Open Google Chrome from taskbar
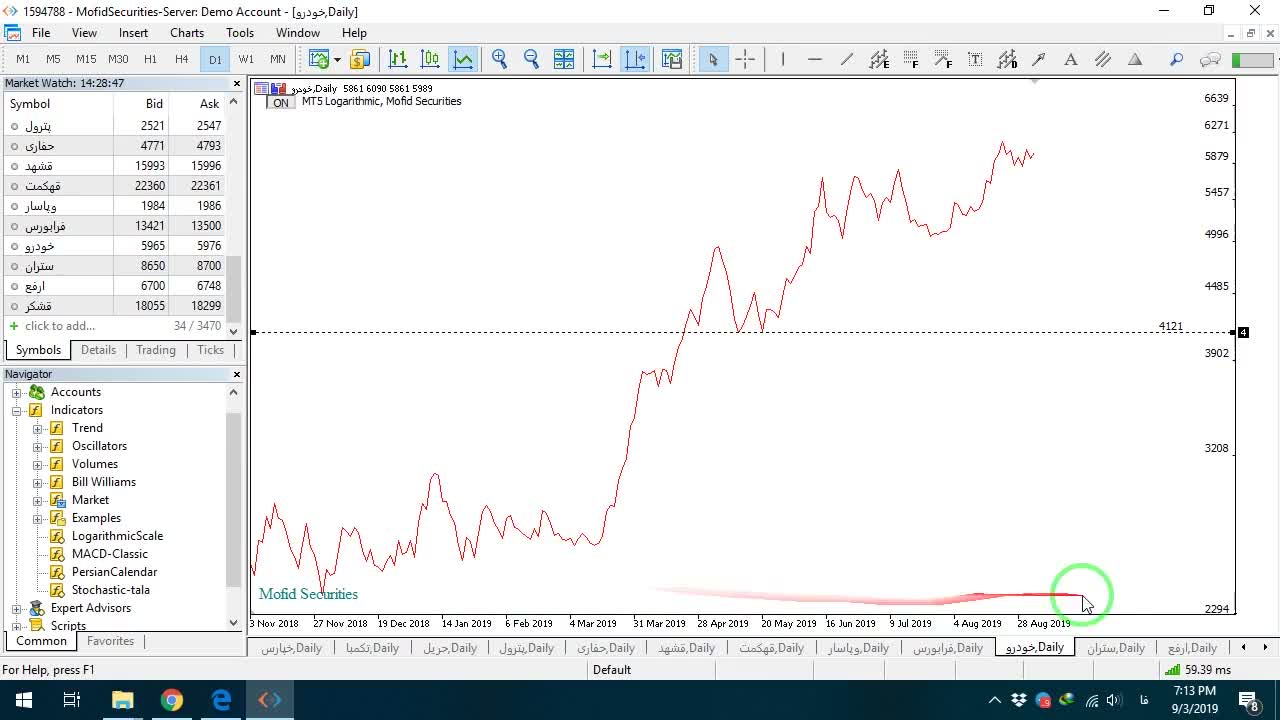 [x=172, y=700]
